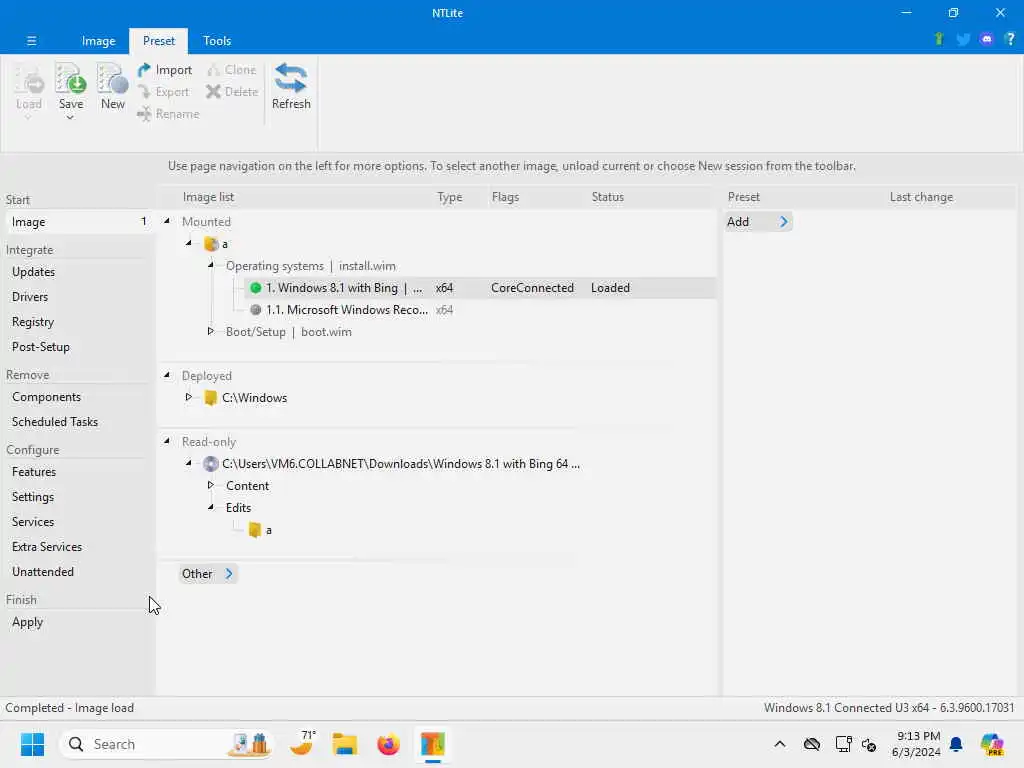Collapse the Deployed group
The image size is (1024, 768).
167,375
